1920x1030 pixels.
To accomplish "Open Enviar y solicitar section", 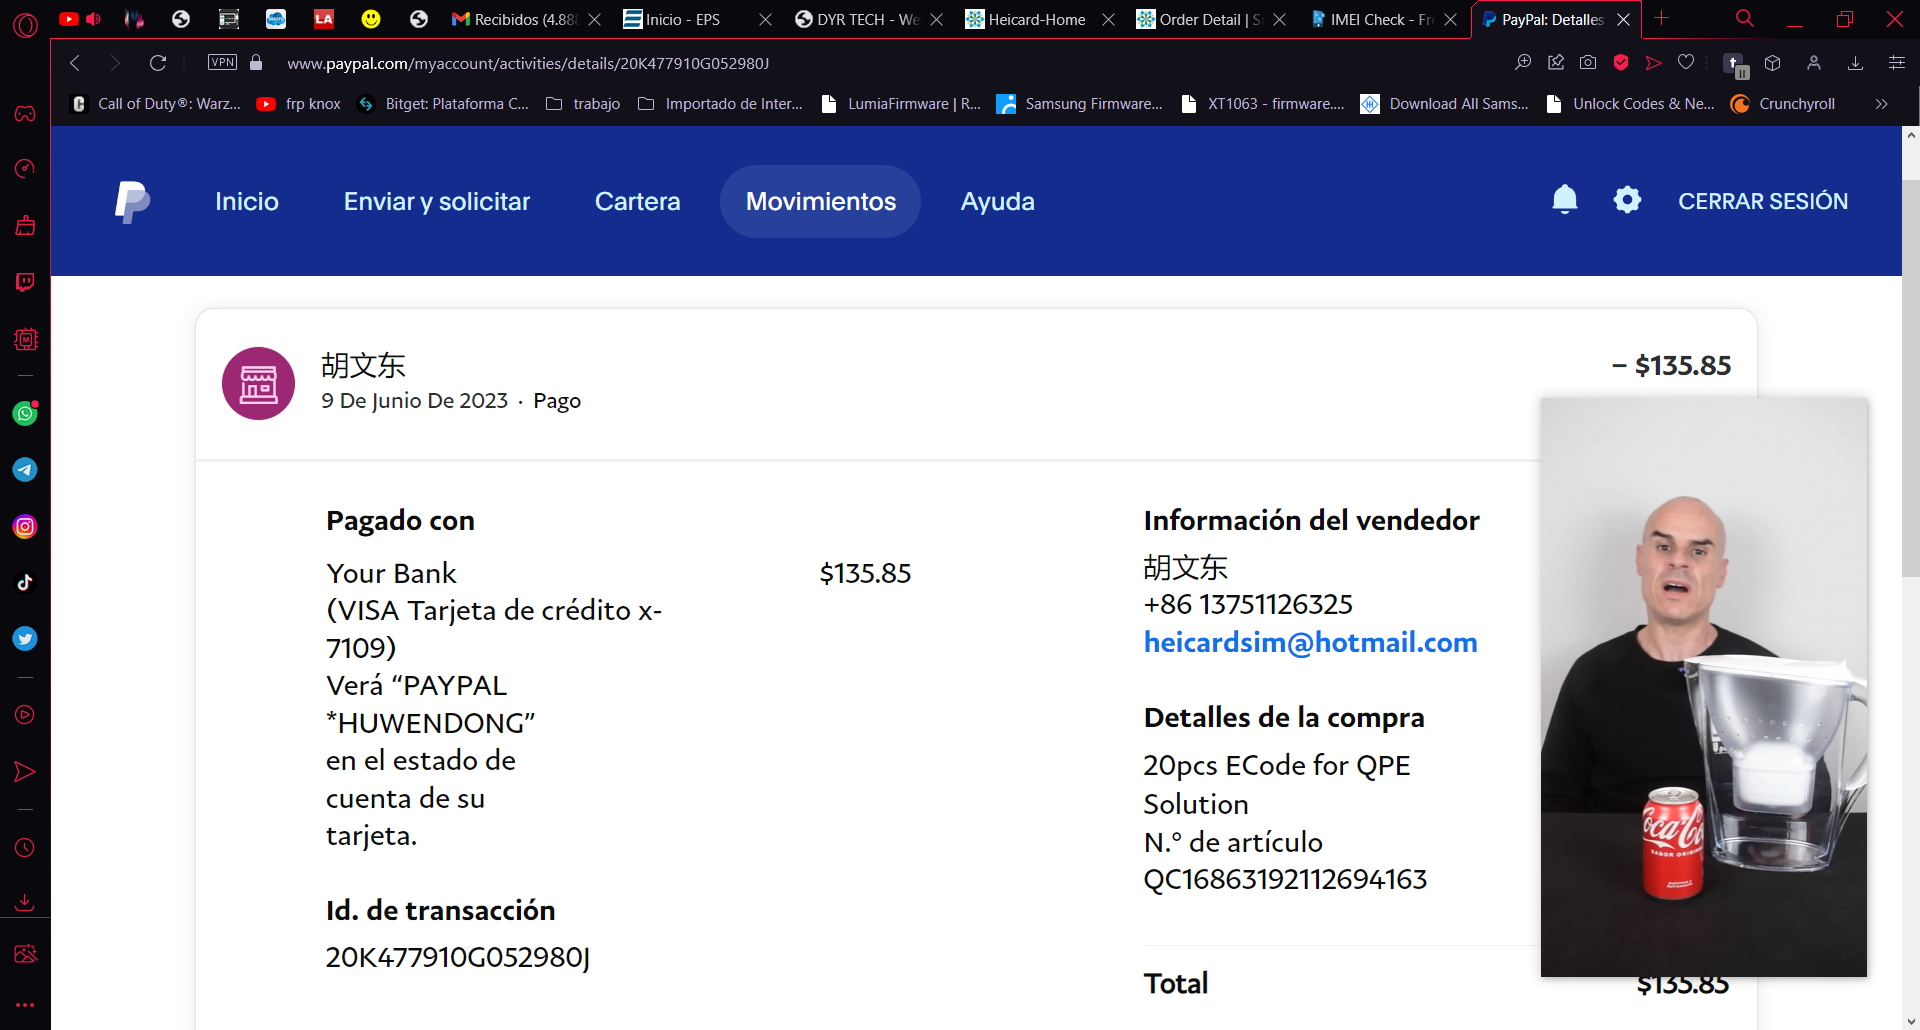I will [437, 201].
